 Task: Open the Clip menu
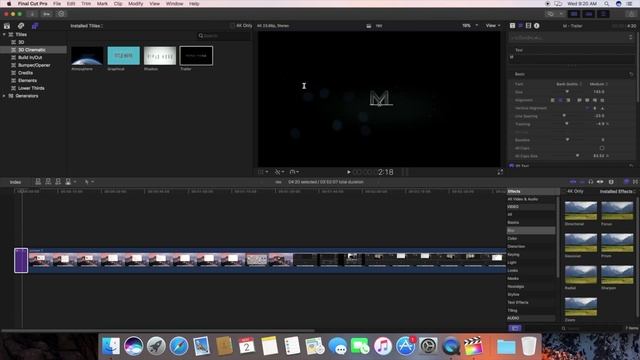118,4
